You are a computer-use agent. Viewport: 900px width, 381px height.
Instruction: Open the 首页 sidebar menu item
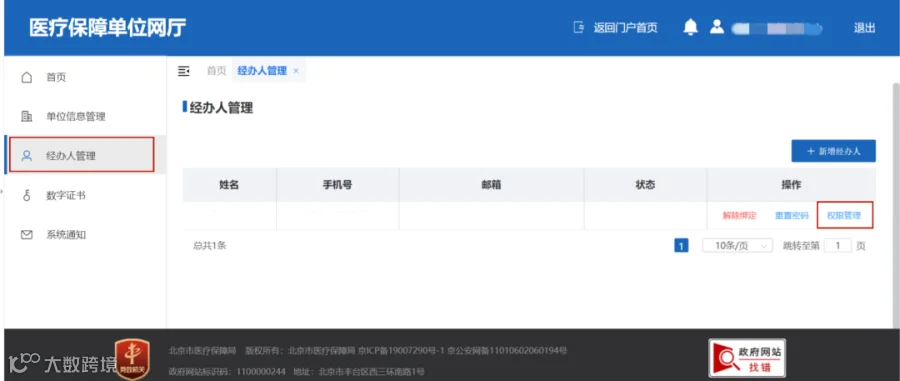point(85,77)
